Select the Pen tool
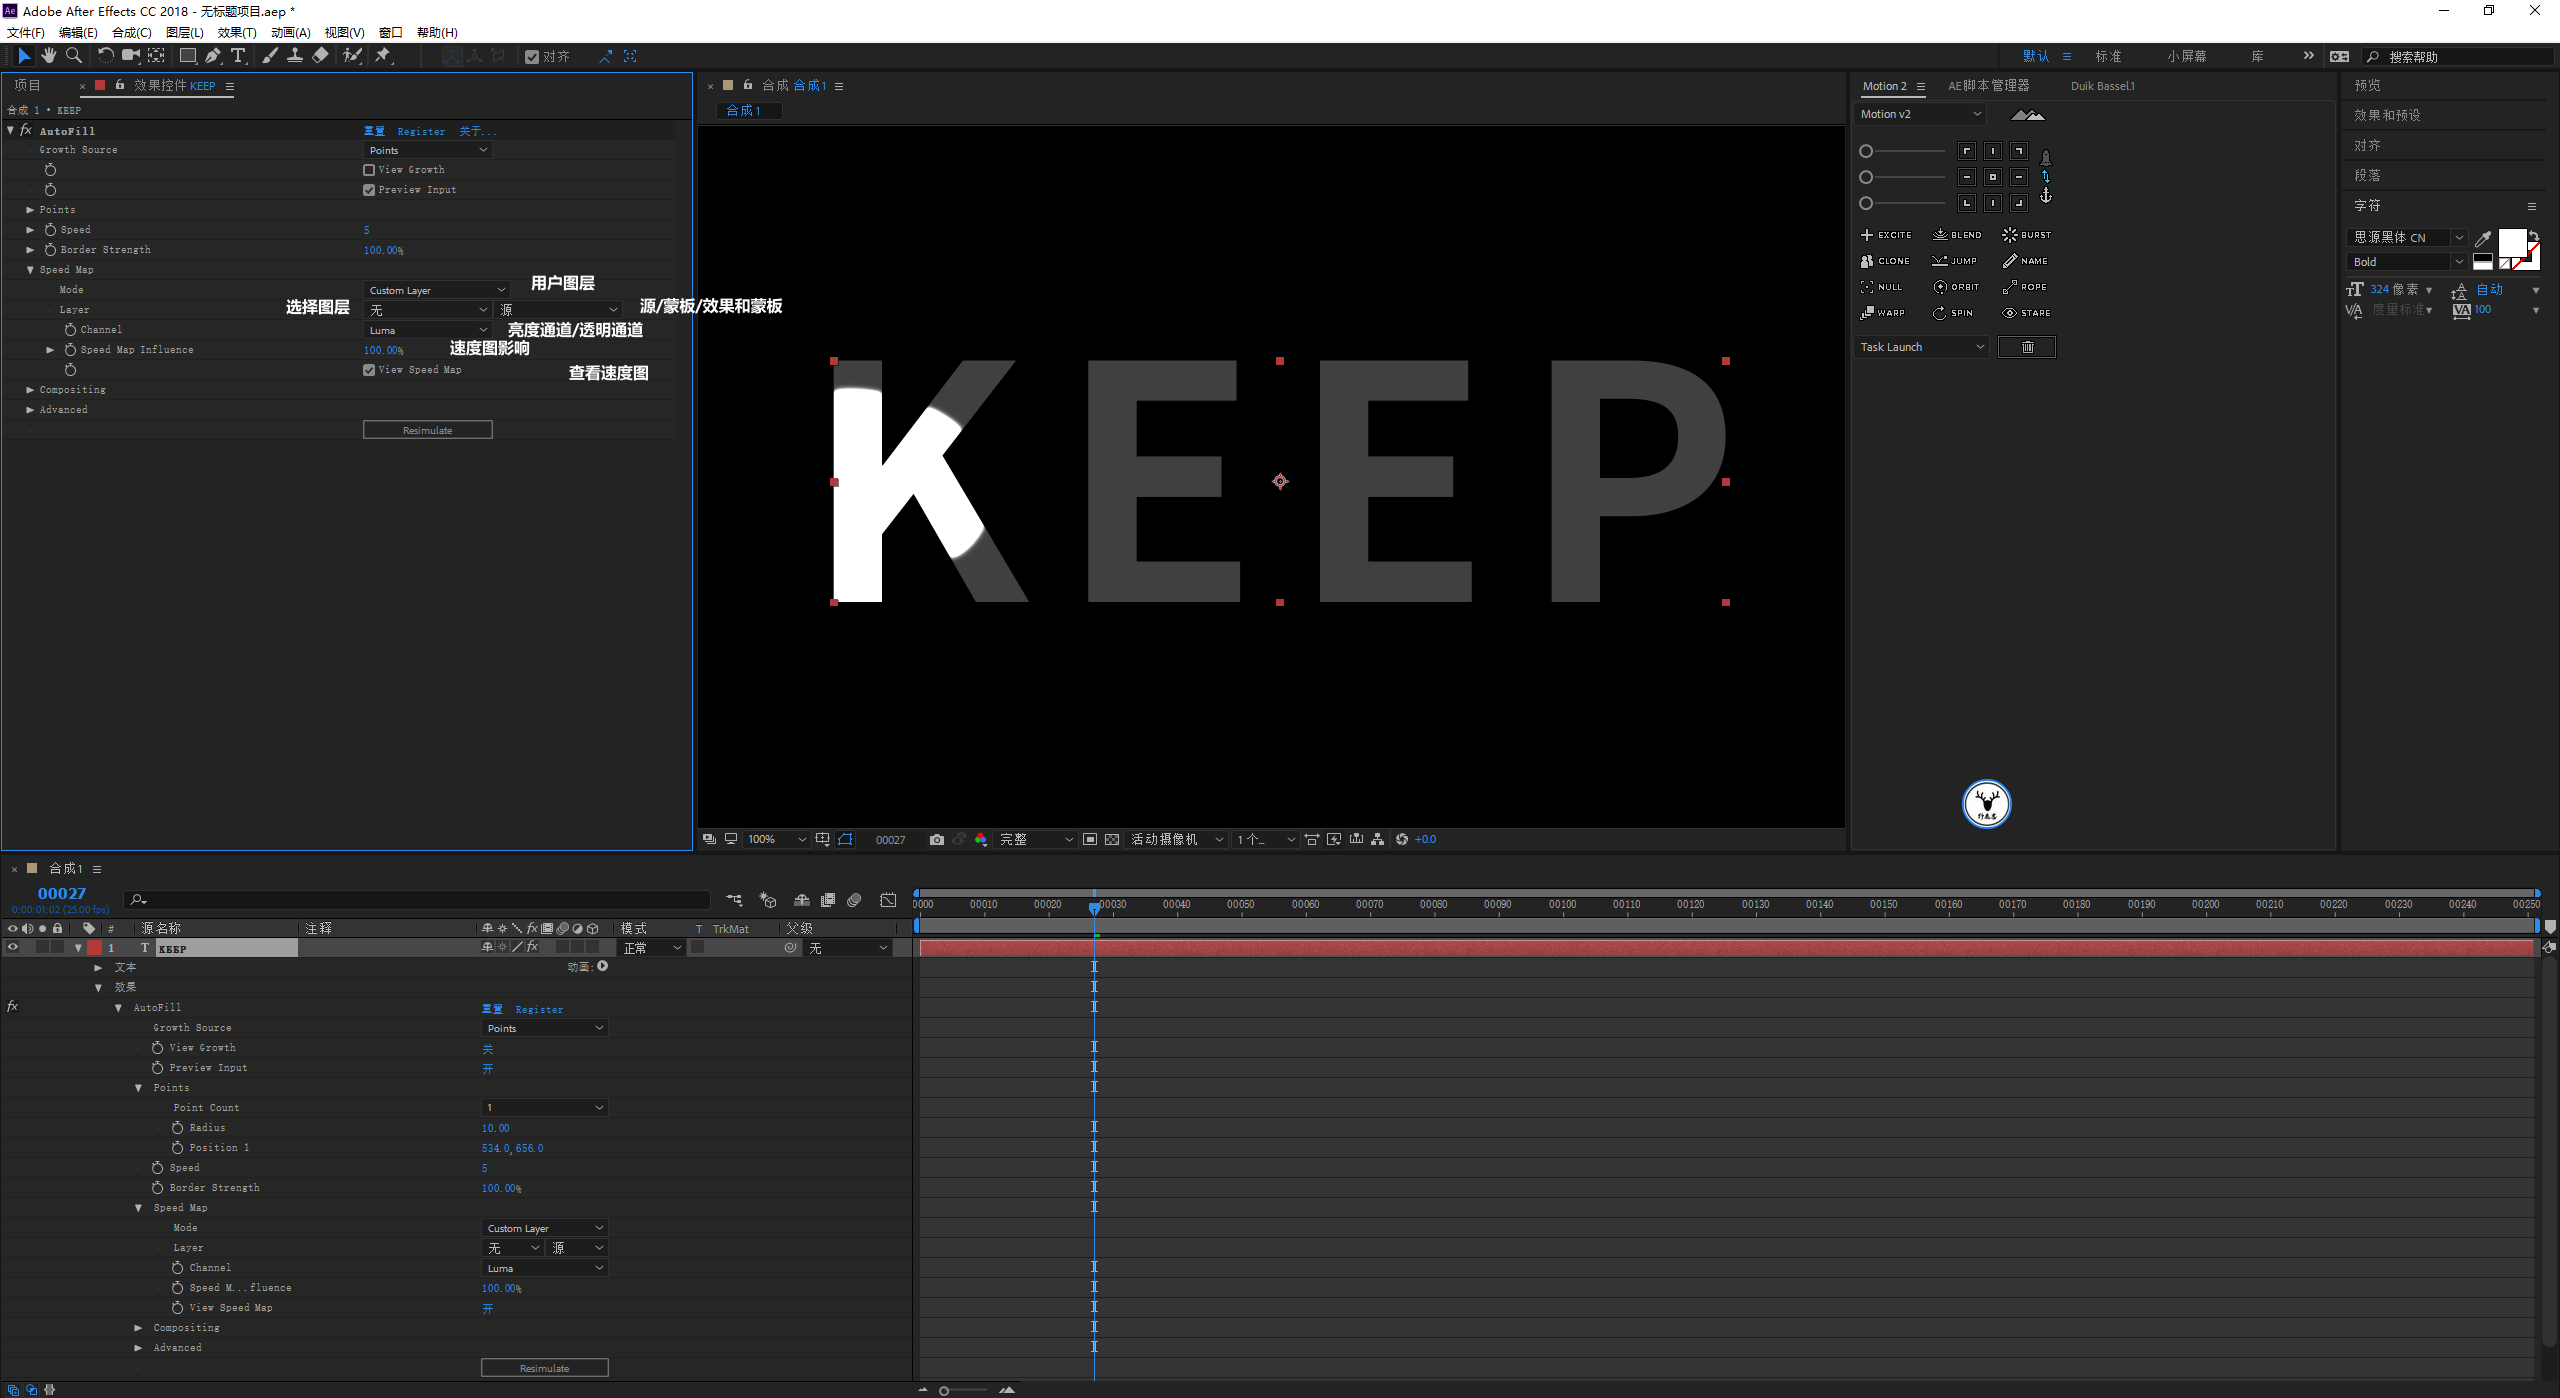Viewport: 2560px width, 1398px height. [x=213, y=56]
